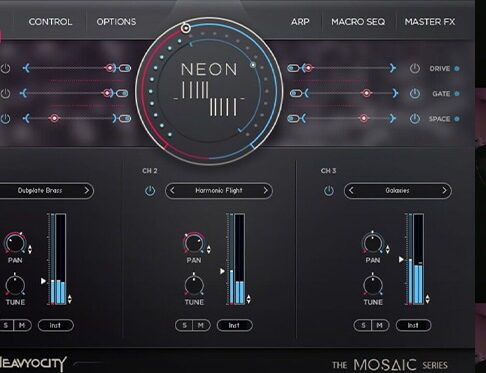Screen dimensions: 486x373
Task: Select previous preset for CH 2
Action: click(172, 191)
